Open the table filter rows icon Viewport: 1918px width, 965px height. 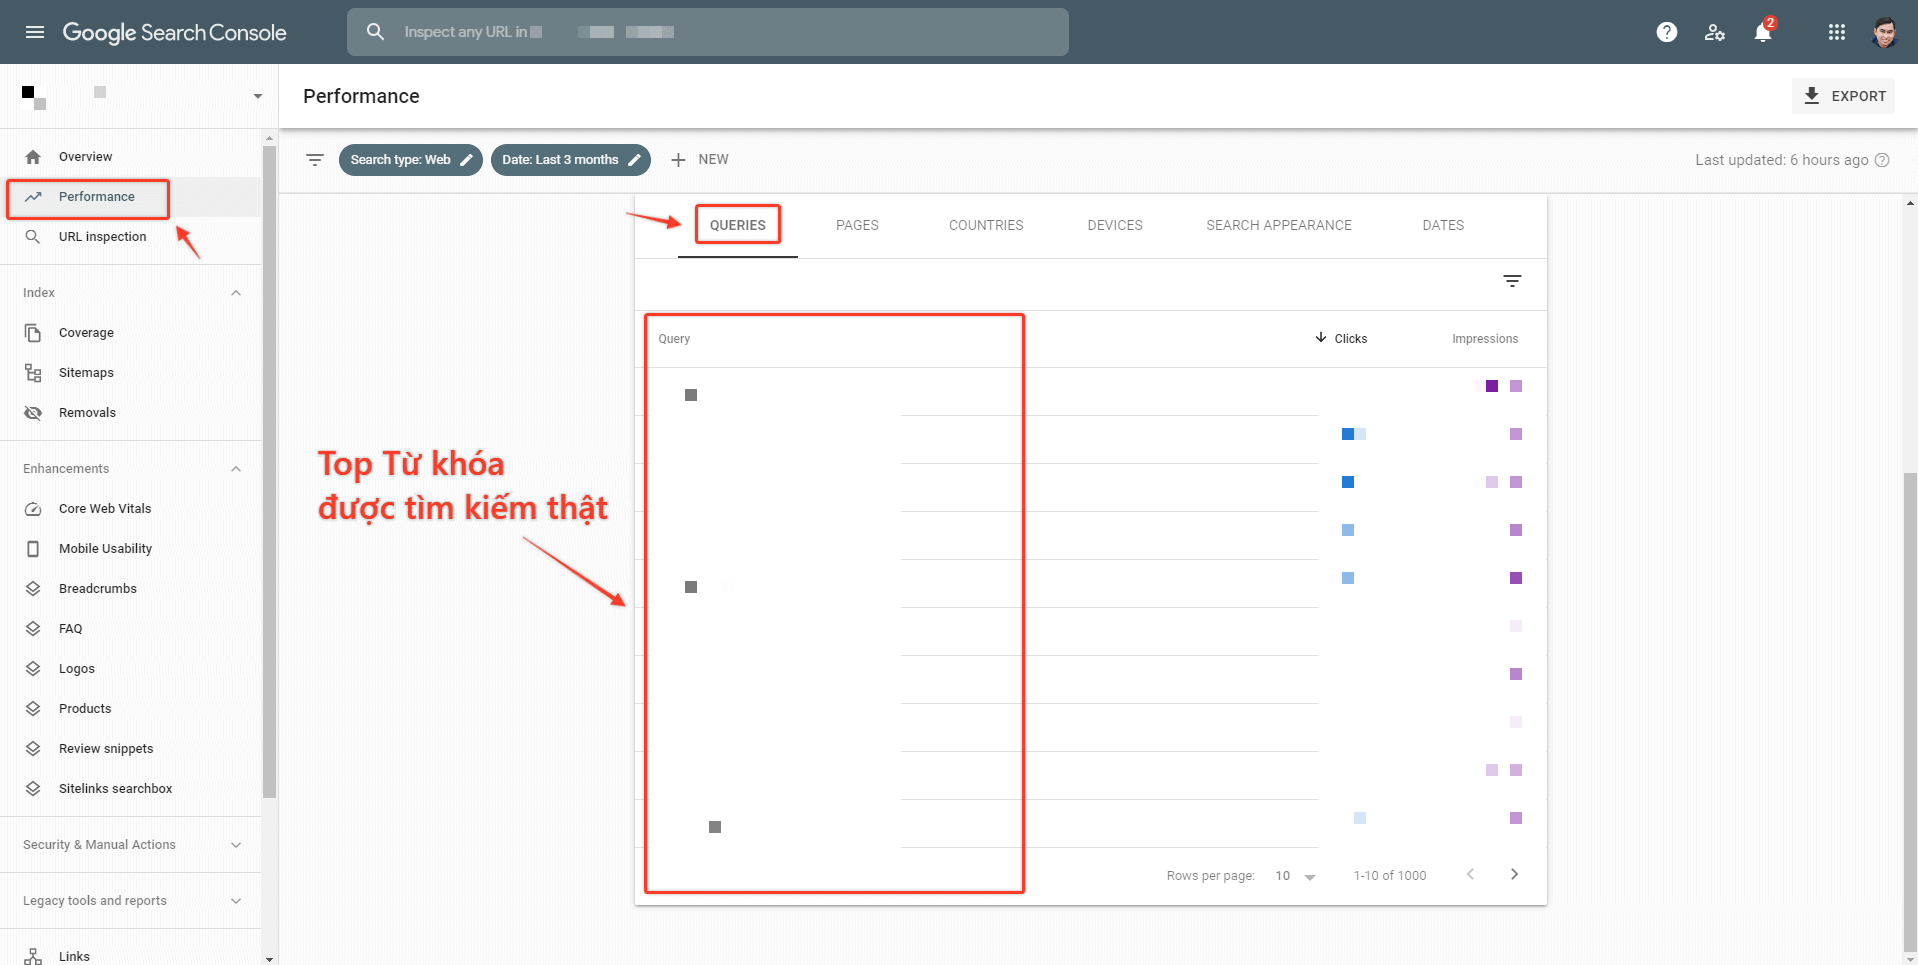click(x=1512, y=281)
